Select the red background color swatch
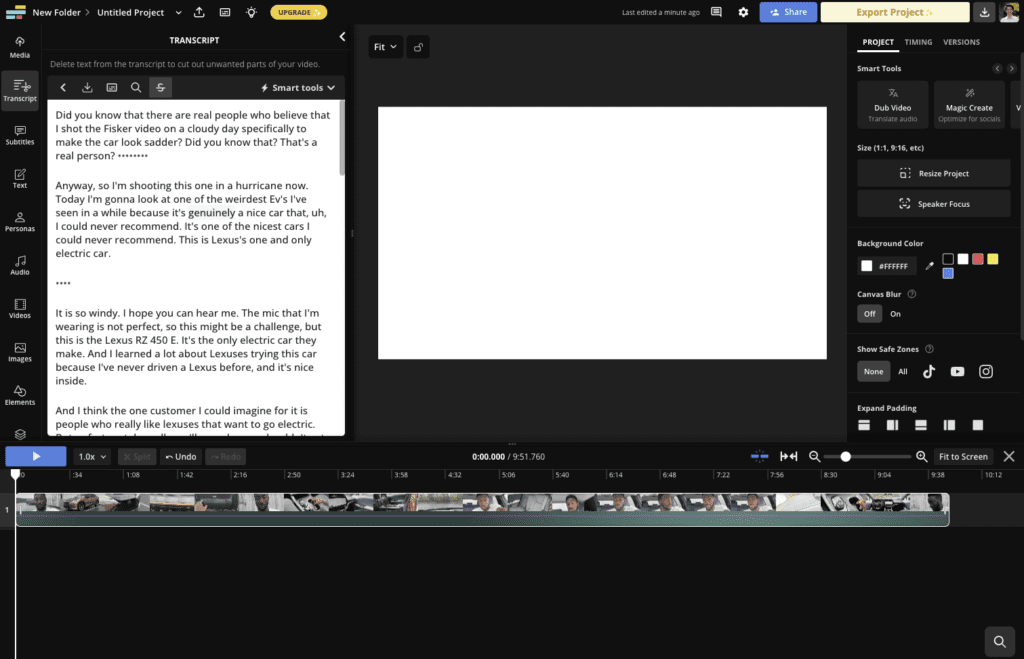The image size is (1024, 659). pos(978,259)
